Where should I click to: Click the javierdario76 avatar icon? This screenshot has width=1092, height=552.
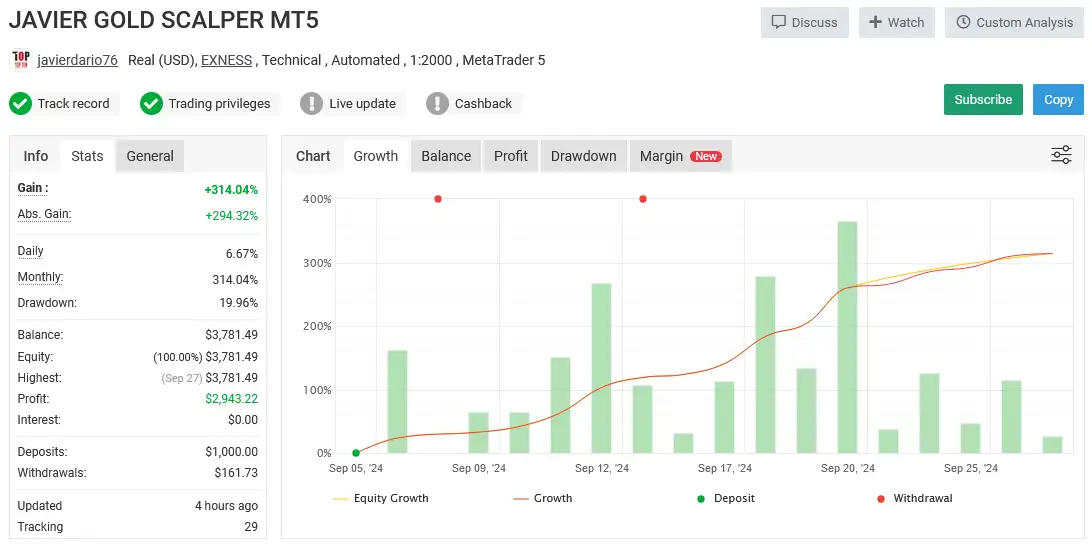pyautogui.click(x=20, y=60)
